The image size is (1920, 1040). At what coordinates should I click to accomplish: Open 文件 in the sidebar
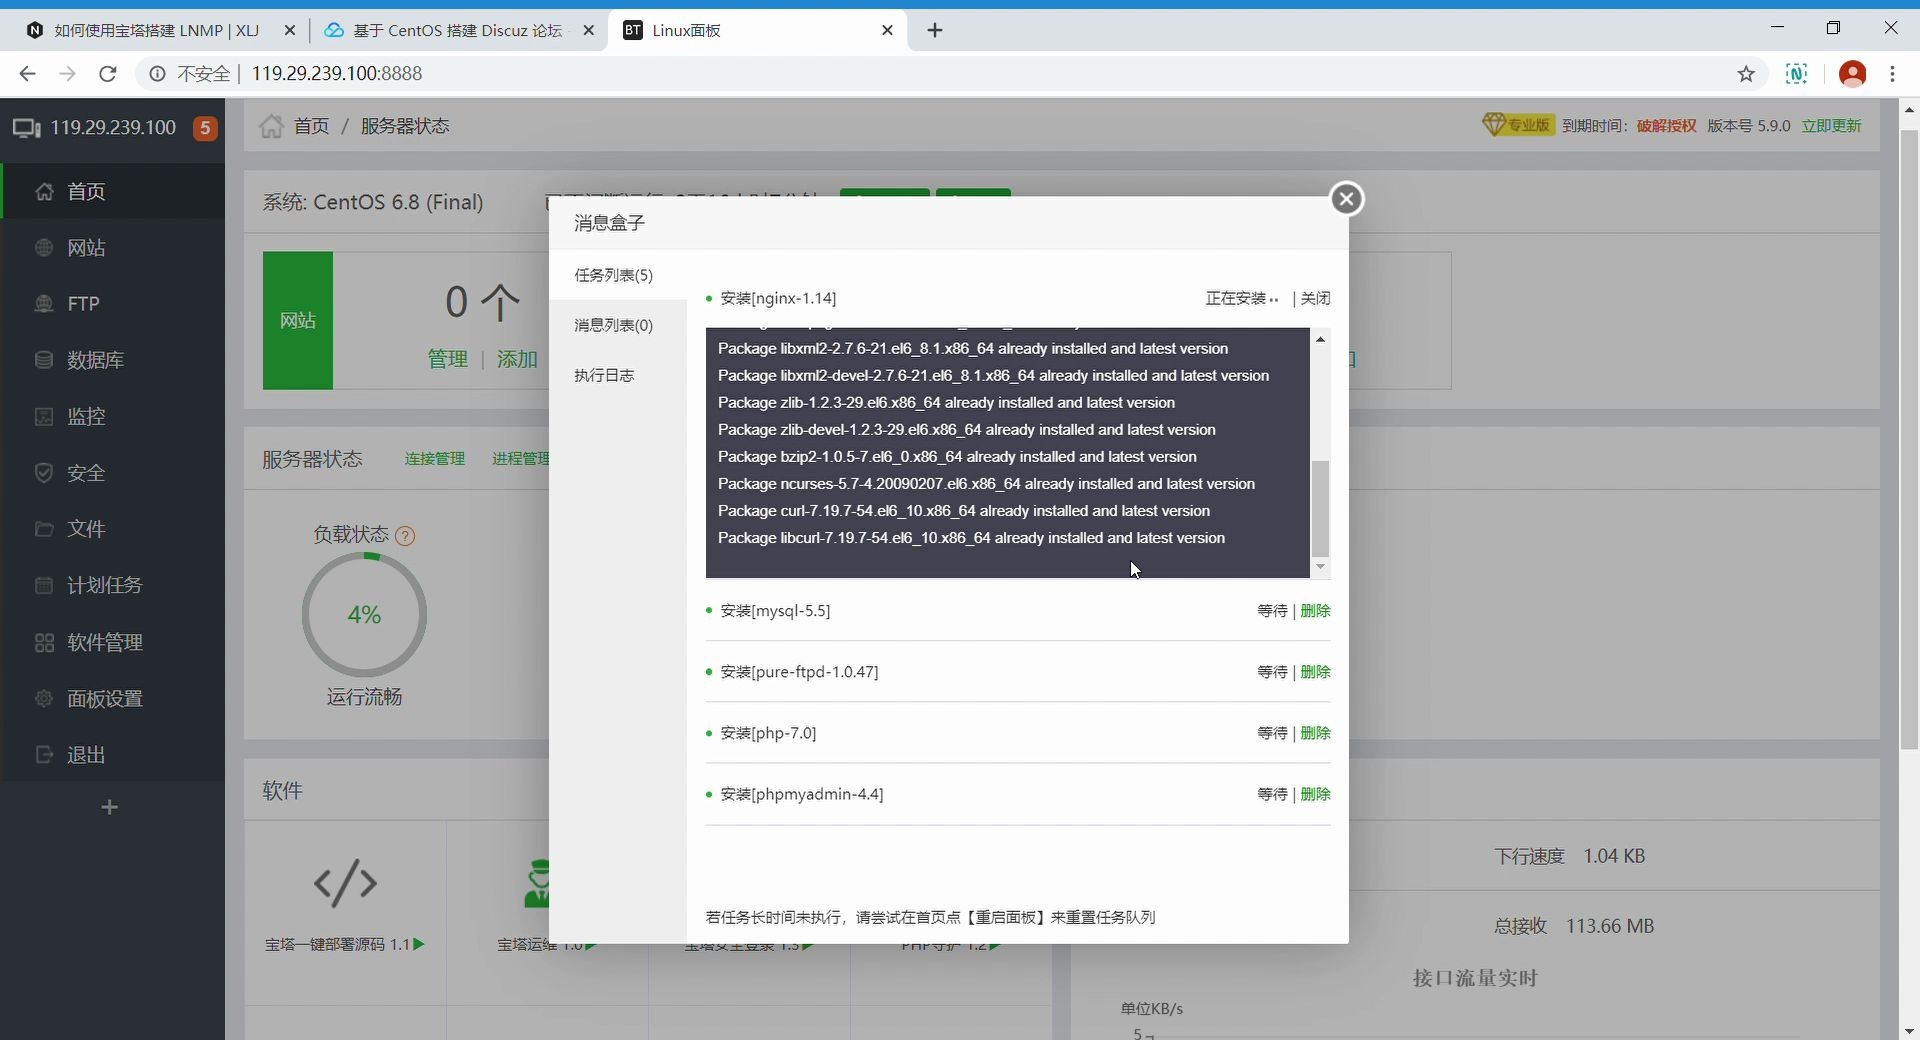coord(112,529)
